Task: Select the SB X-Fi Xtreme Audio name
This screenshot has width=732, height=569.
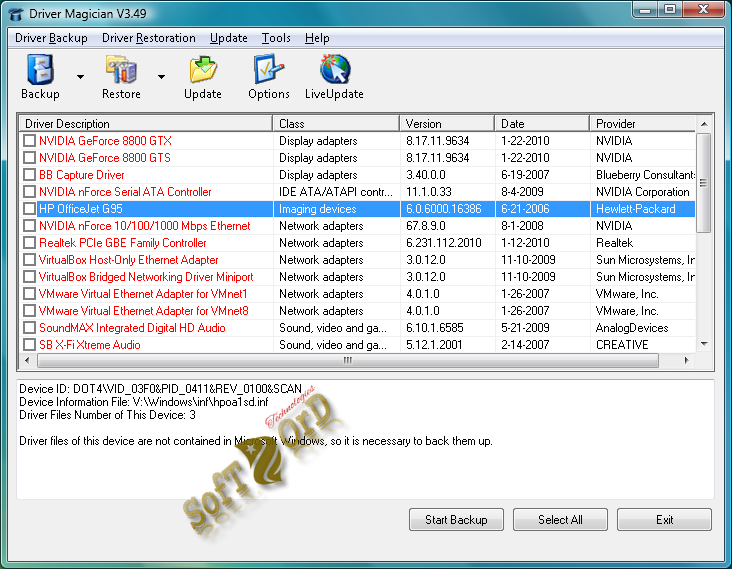Action: point(90,345)
